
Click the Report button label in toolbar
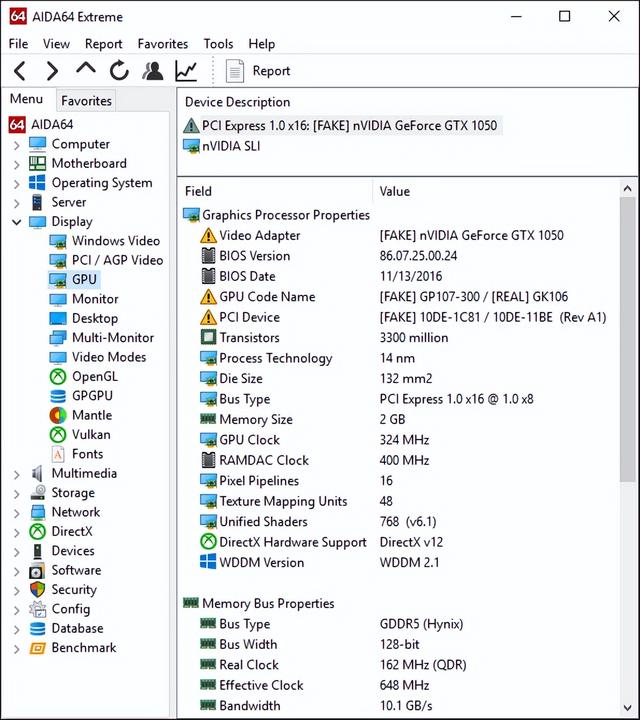[x=271, y=71]
